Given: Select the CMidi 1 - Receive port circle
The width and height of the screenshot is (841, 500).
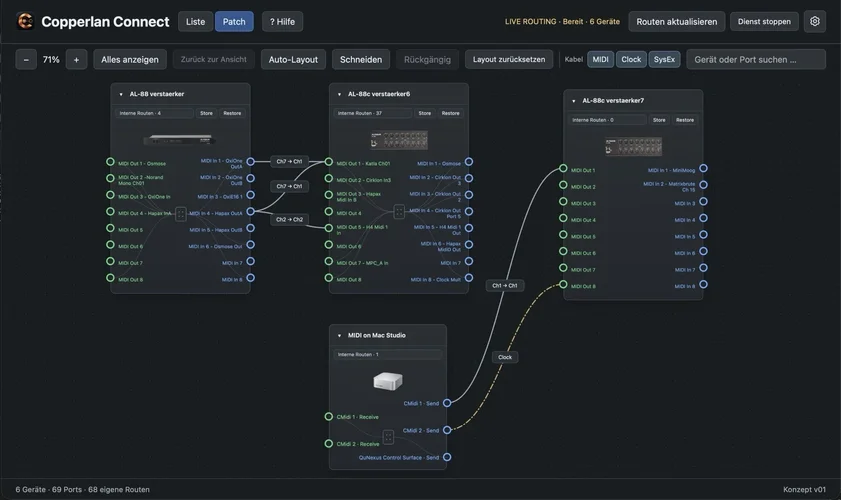Looking at the screenshot, I should 329,416.
